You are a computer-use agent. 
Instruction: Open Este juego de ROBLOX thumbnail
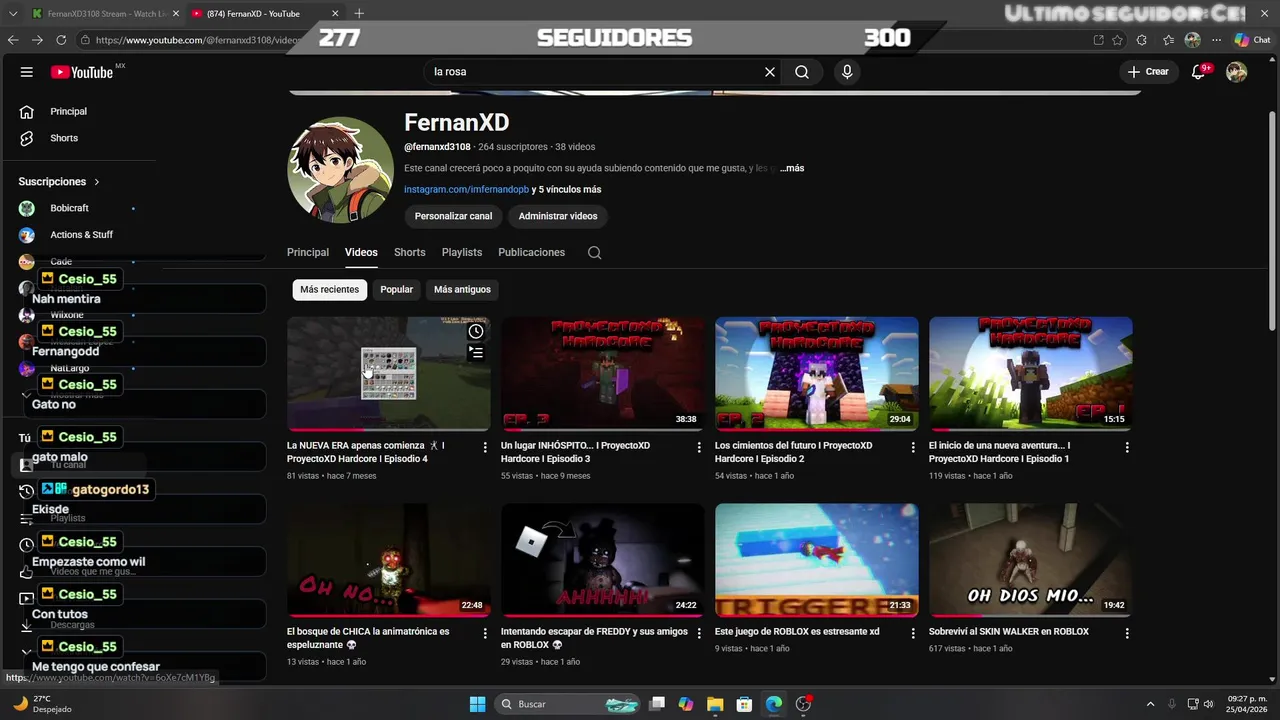(x=817, y=560)
